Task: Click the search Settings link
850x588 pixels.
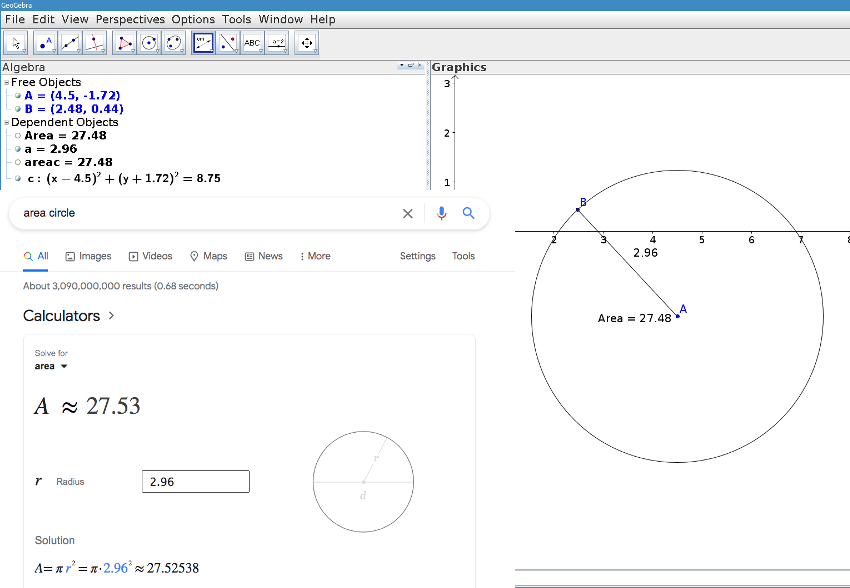Action: pyautogui.click(x=417, y=256)
